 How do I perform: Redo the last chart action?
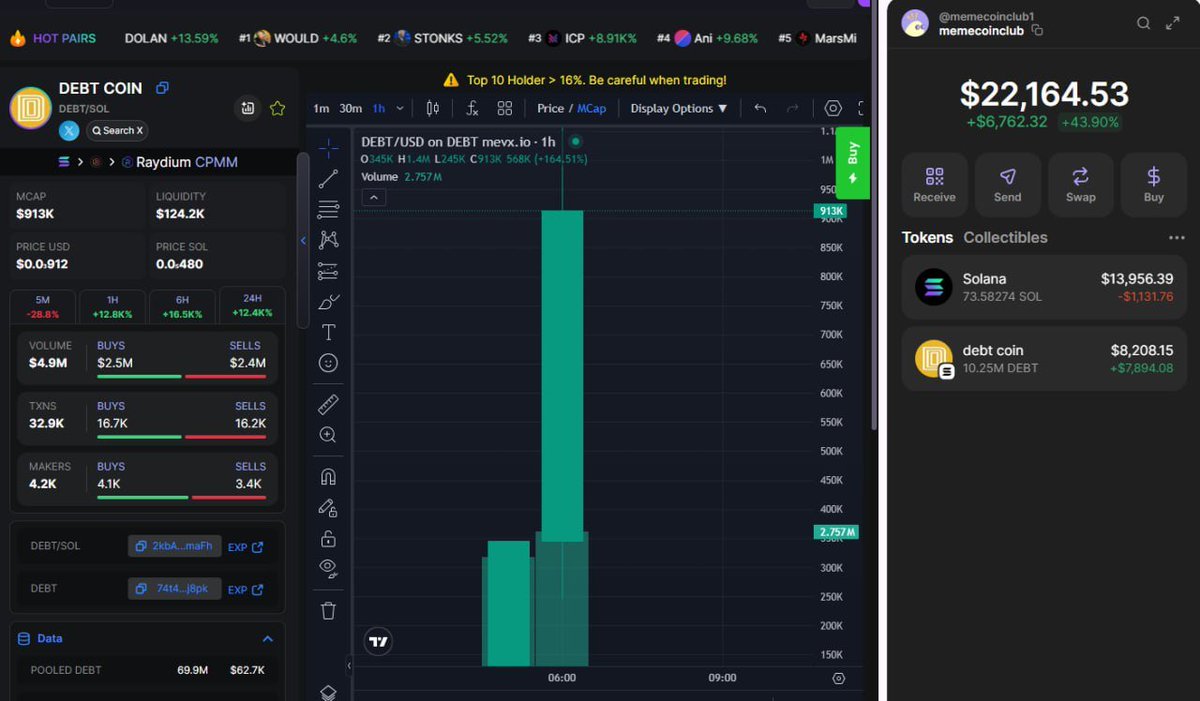click(793, 108)
